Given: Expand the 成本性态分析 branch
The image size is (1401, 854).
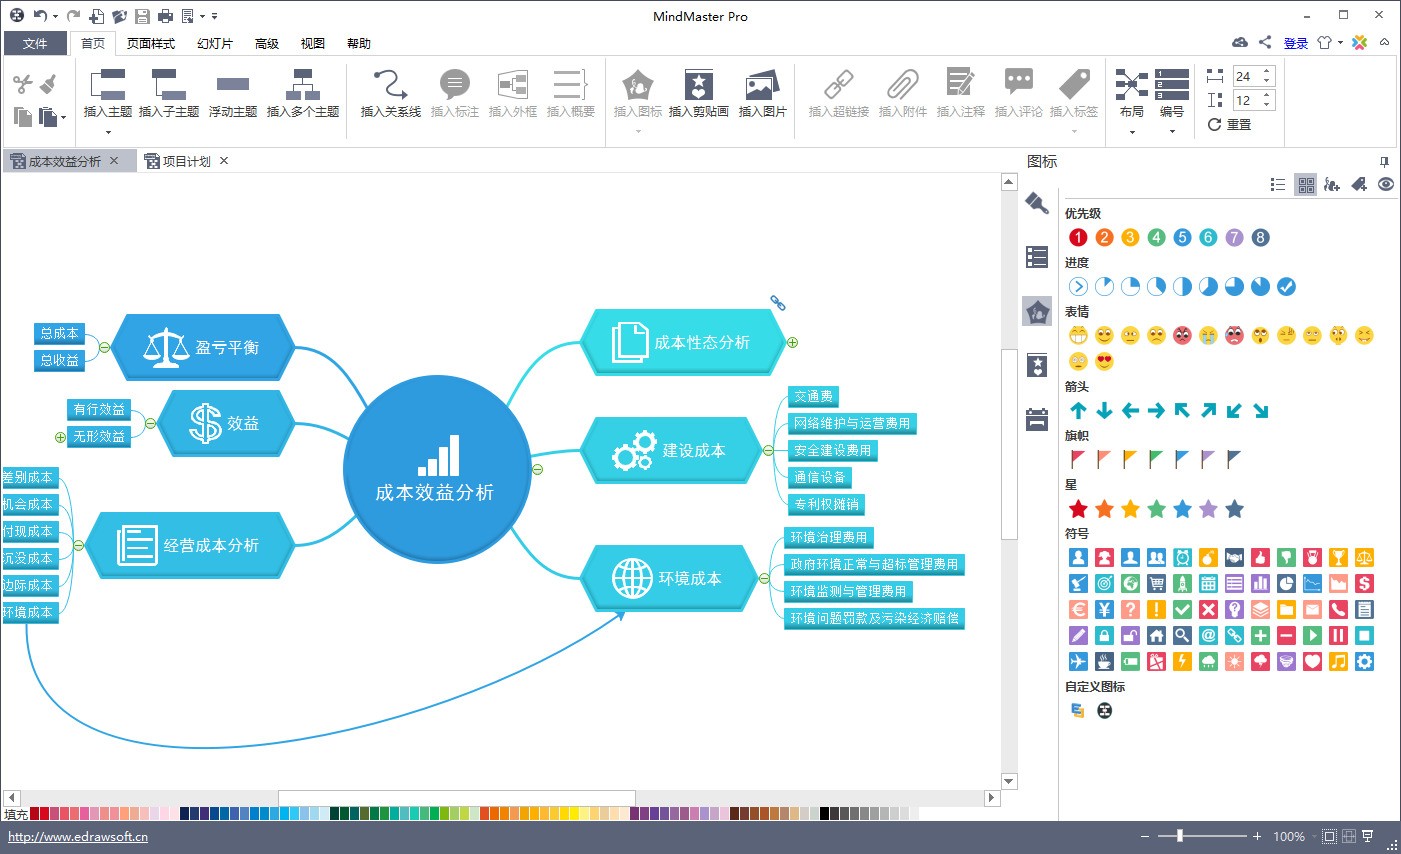Looking at the screenshot, I should coord(793,342).
